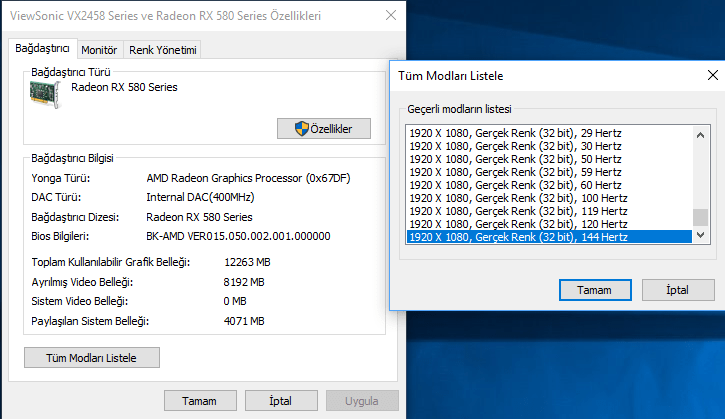Viewport: 725px width, 419px height.
Task: Cancel properties window with İptal
Action: 281,401
